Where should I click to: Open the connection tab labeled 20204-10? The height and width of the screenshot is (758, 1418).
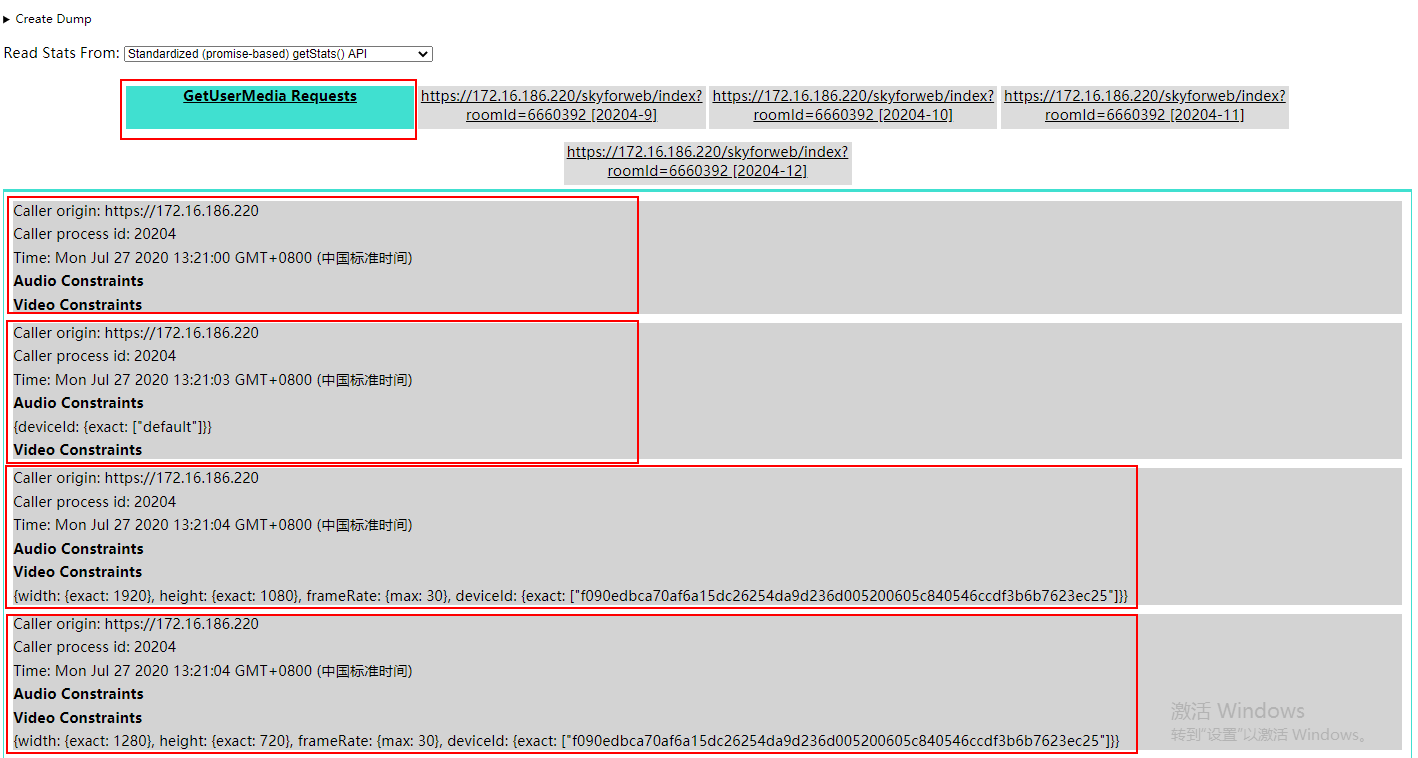pos(852,105)
